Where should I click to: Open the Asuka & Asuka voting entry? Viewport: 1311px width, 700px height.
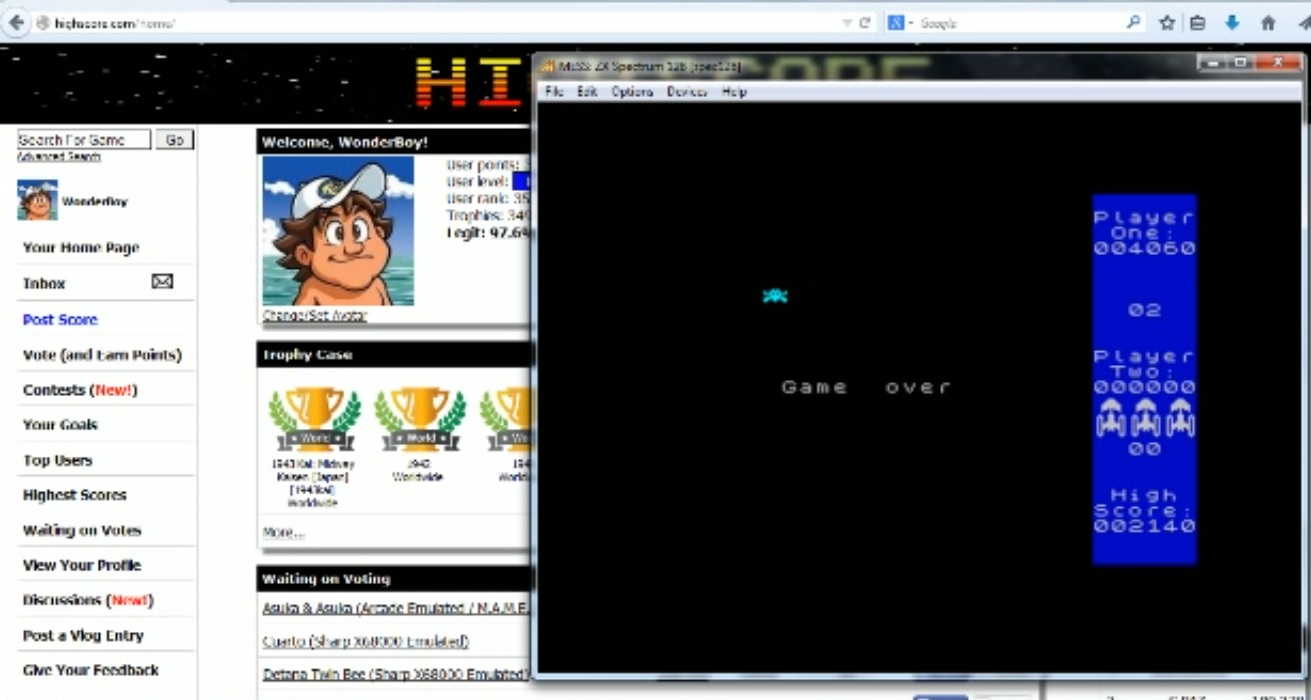pyautogui.click(x=395, y=608)
